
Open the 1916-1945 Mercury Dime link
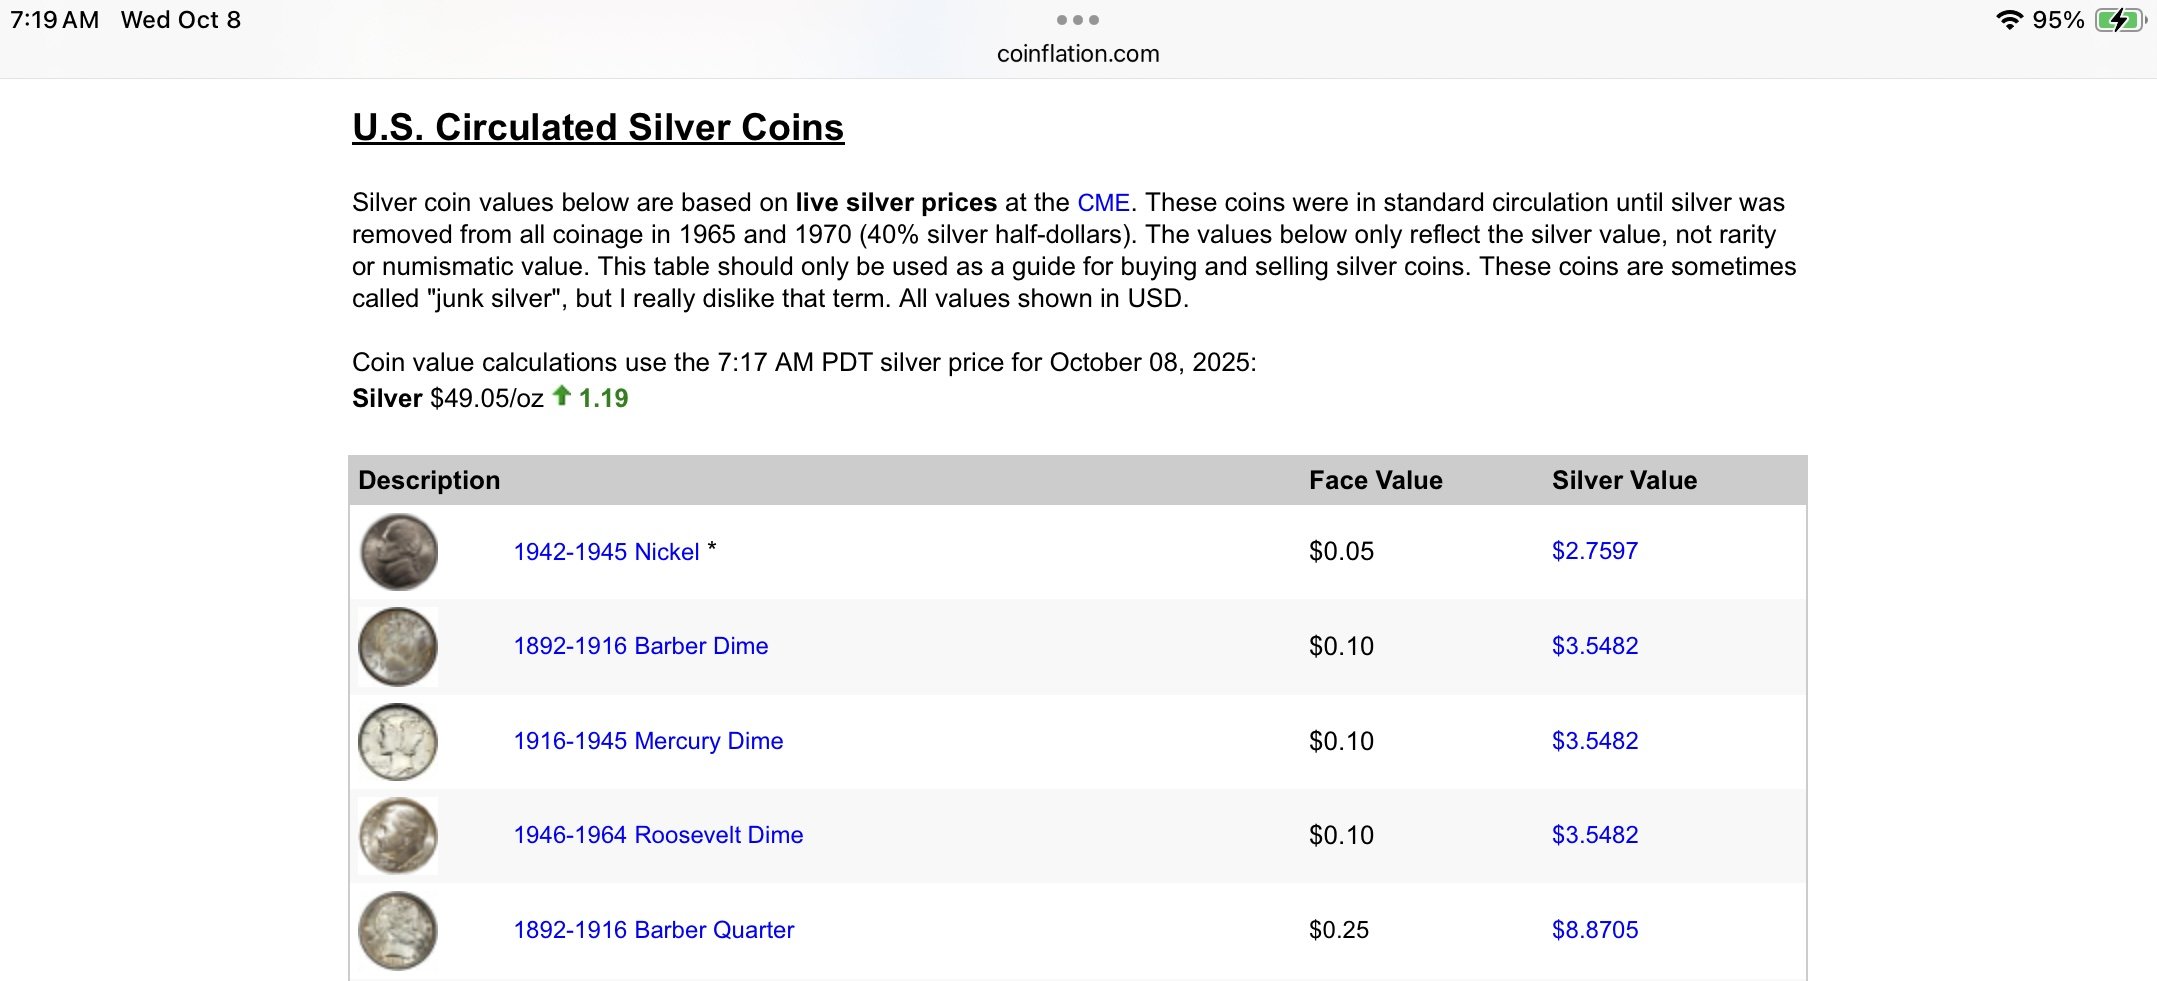coord(648,741)
